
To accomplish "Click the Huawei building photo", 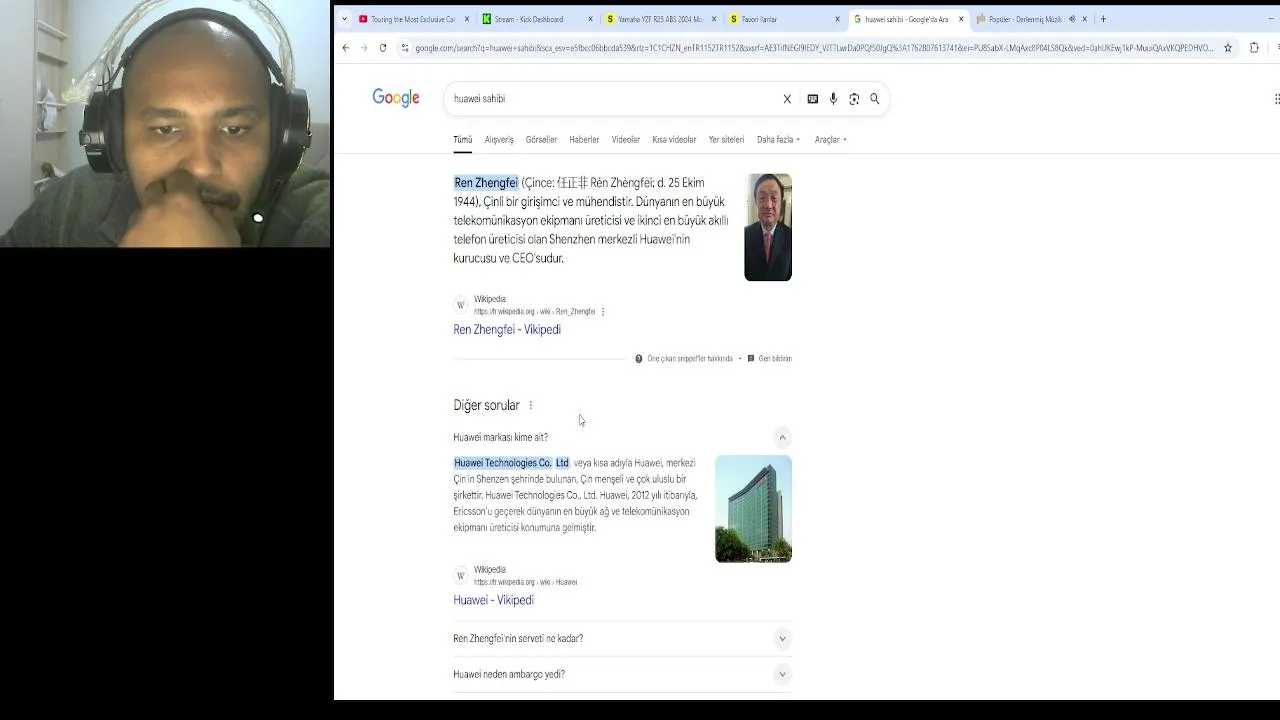I will pos(753,509).
